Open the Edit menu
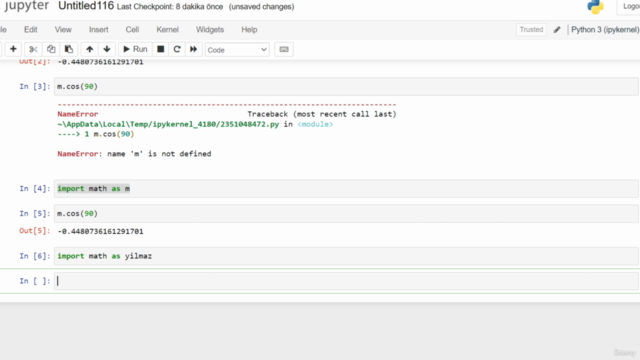Viewport: 640px width, 360px height. [x=31, y=29]
